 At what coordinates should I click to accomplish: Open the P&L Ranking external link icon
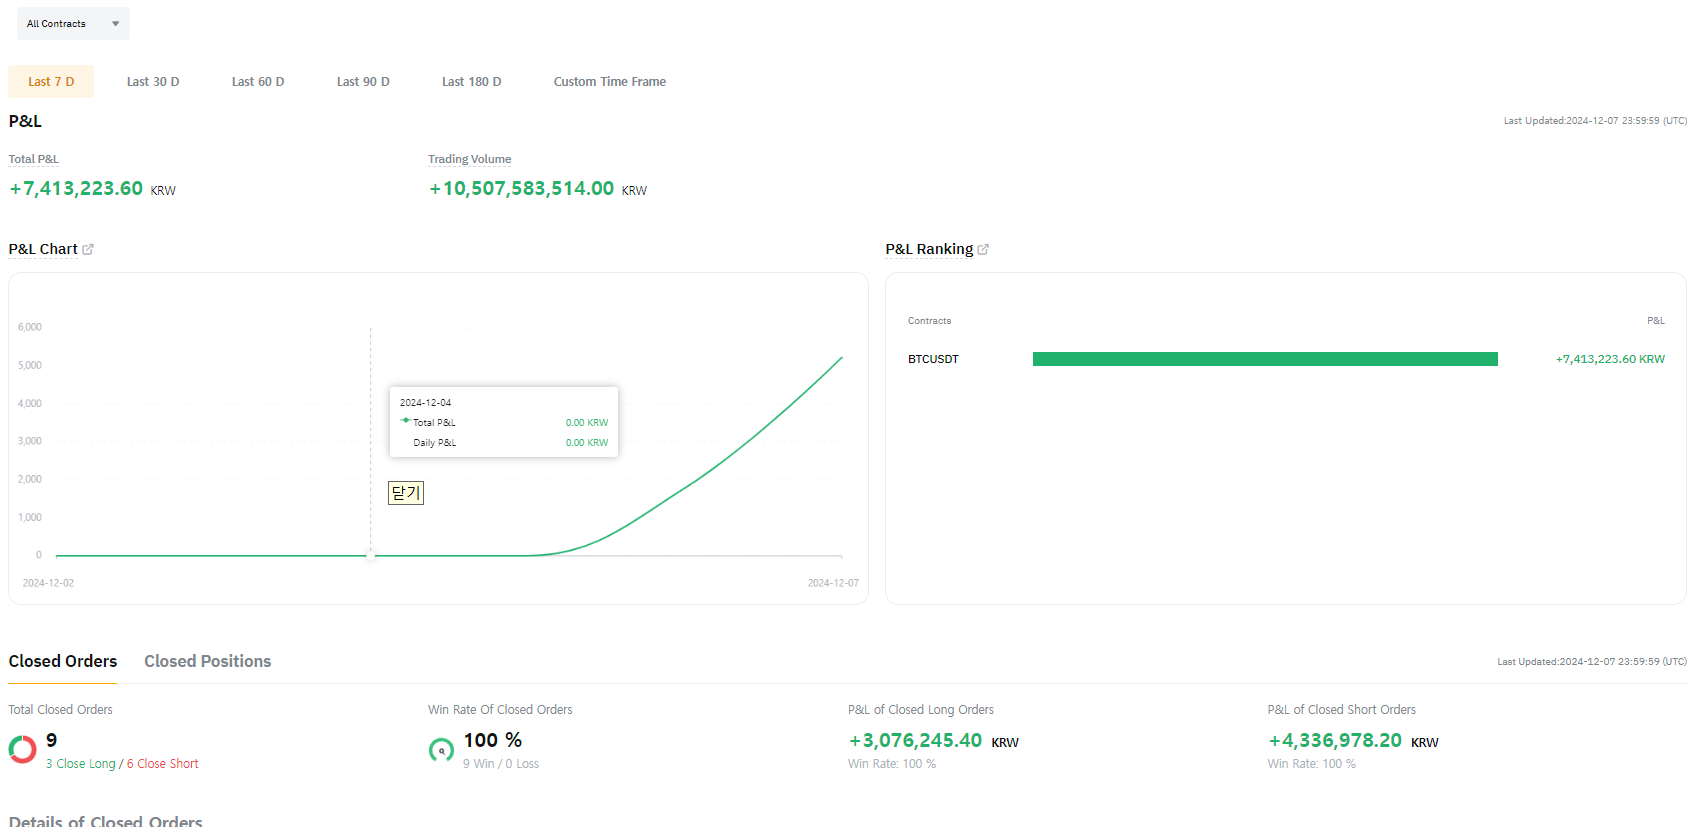983,249
